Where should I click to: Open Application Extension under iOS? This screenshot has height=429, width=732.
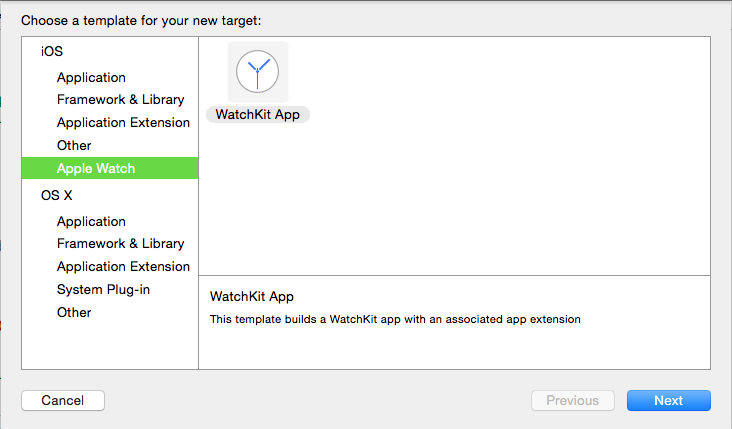tap(123, 122)
